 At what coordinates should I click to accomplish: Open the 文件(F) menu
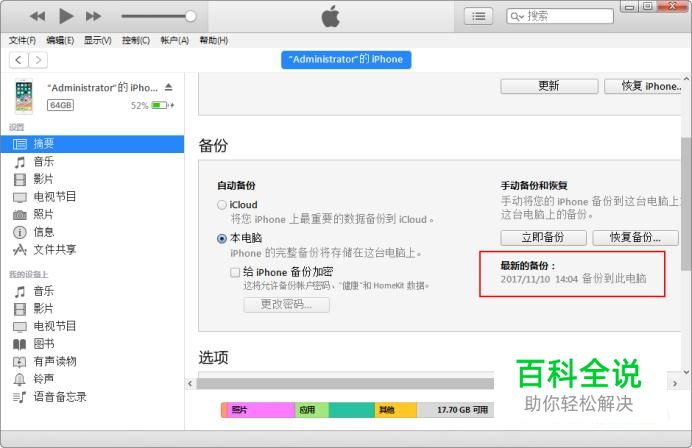(22, 41)
